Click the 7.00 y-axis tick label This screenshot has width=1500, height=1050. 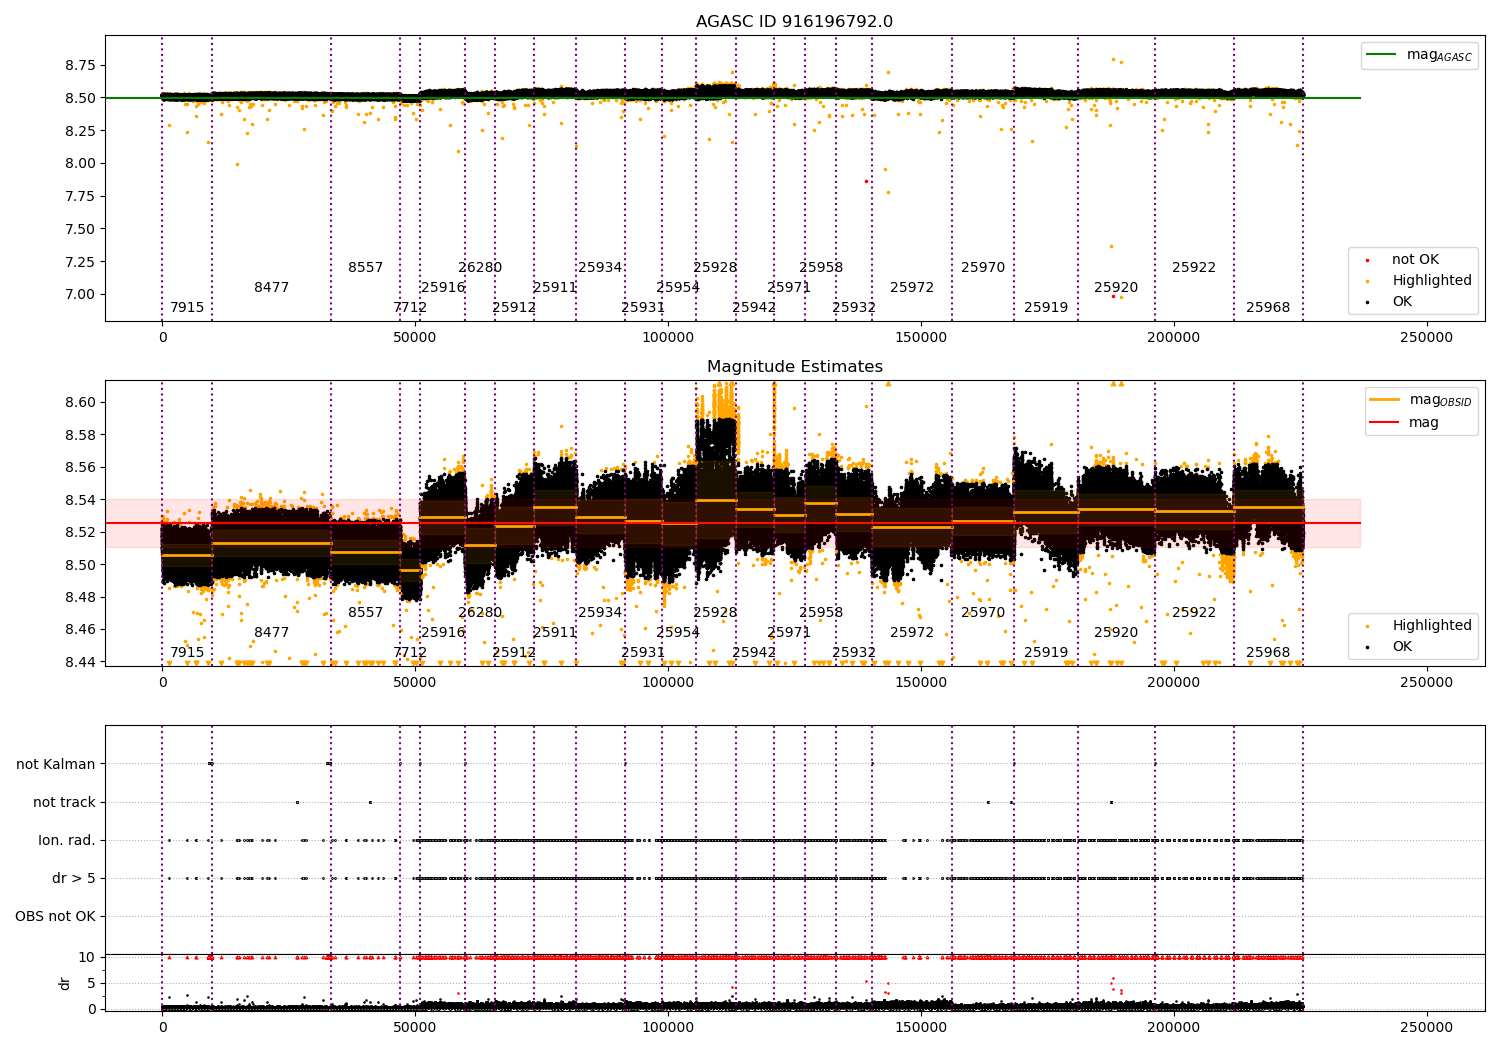pyautogui.click(x=79, y=294)
